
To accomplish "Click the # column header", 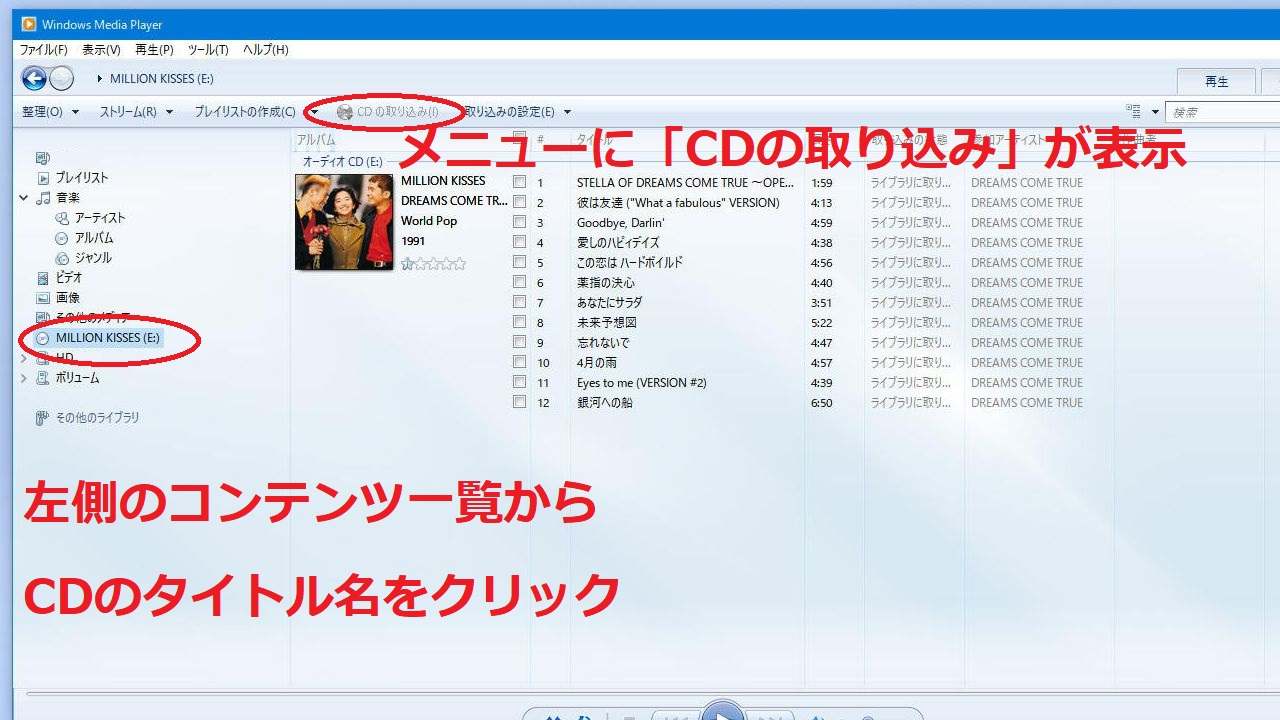I will [540, 140].
